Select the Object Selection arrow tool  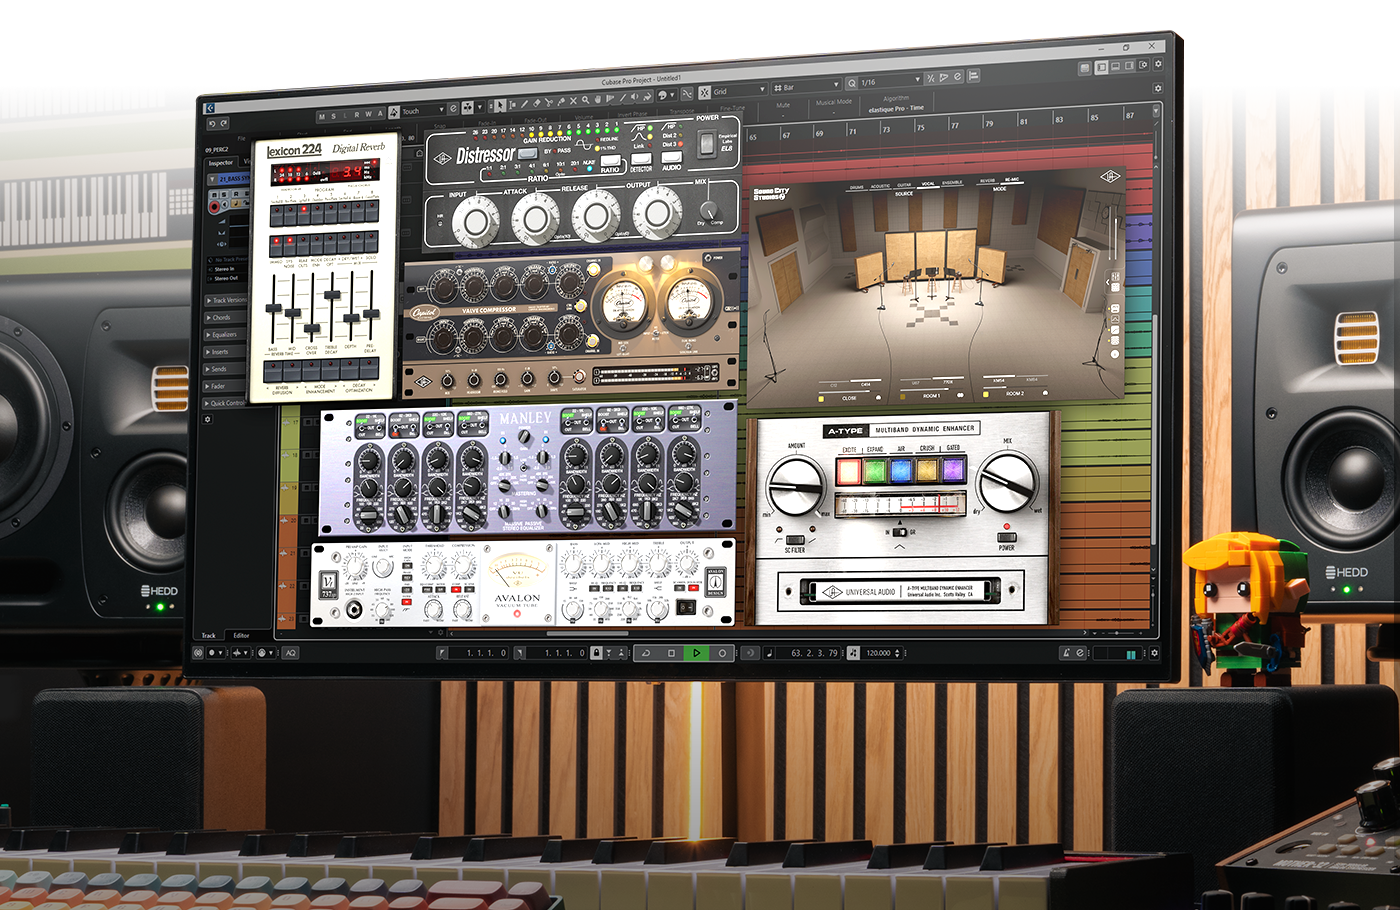501,104
